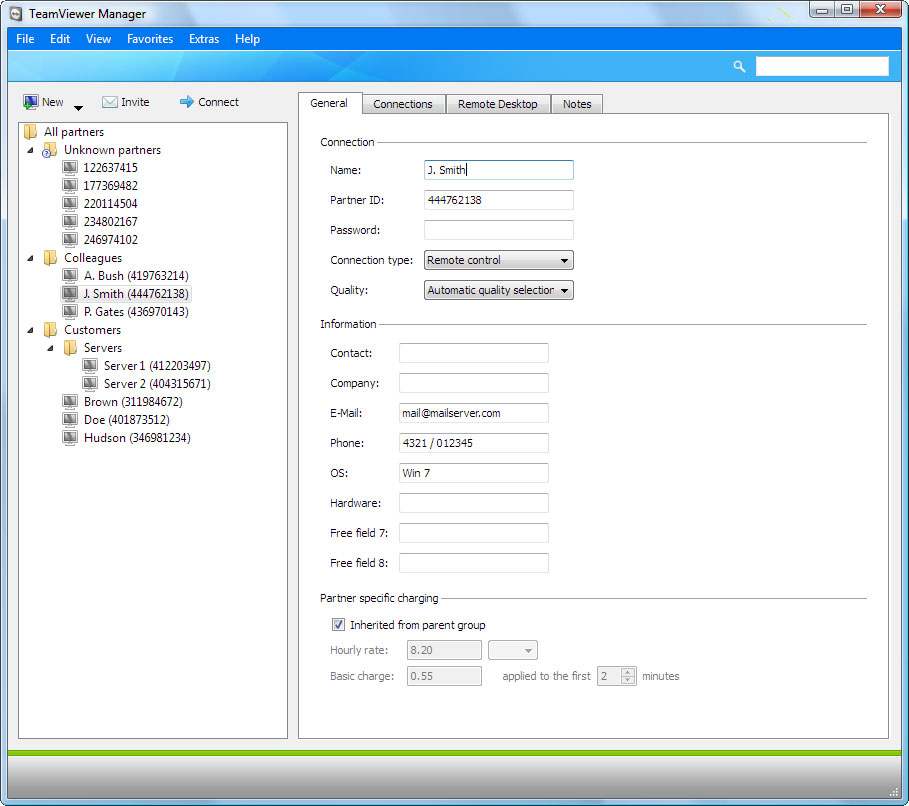The width and height of the screenshot is (909, 806).
Task: Collapse the Unknown partners group
Action: [x=30, y=150]
